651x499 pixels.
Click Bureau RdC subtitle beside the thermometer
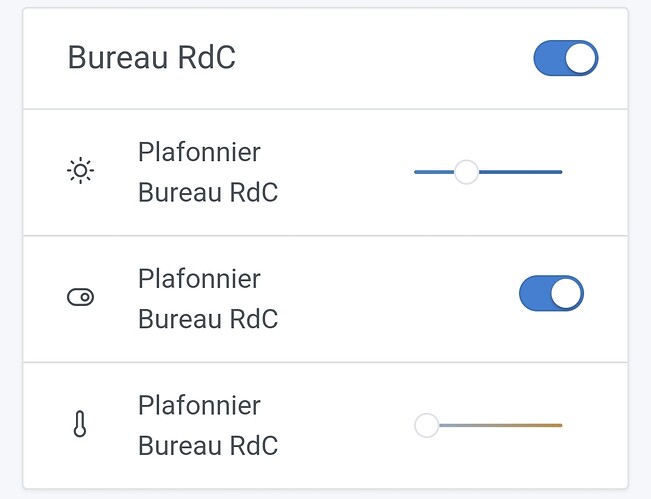click(208, 445)
